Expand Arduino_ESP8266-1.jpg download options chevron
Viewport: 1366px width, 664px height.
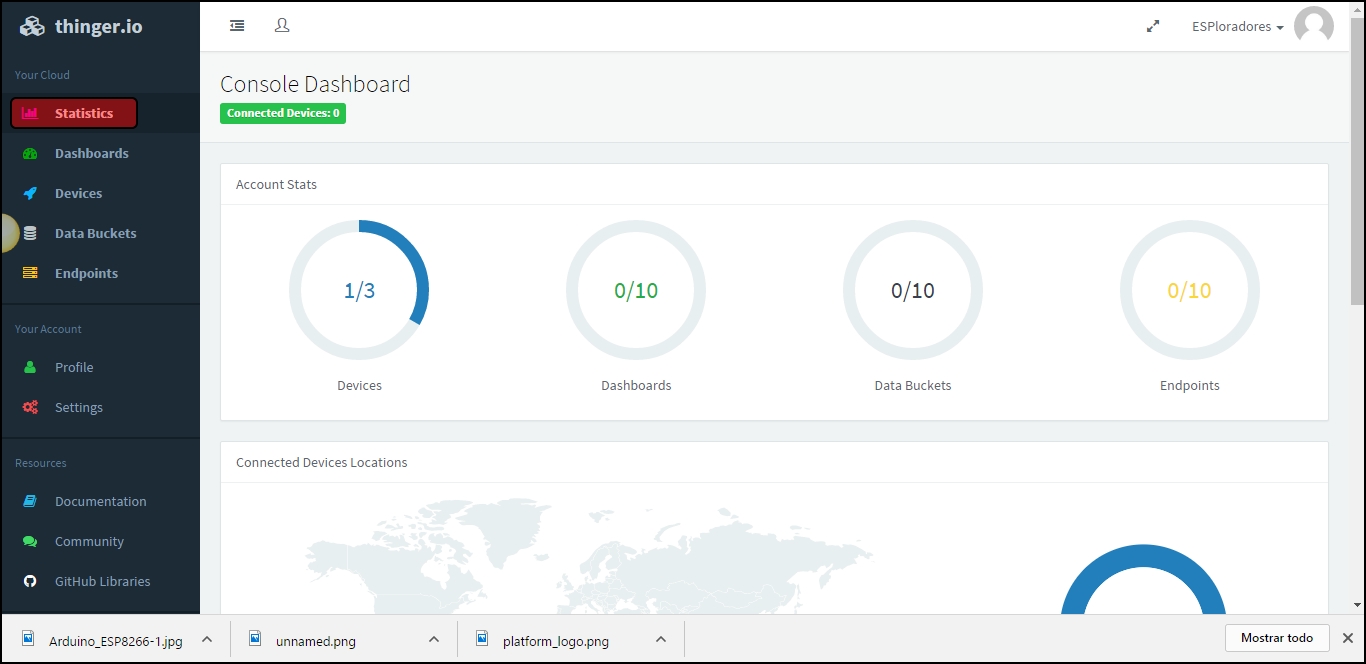click(x=207, y=639)
